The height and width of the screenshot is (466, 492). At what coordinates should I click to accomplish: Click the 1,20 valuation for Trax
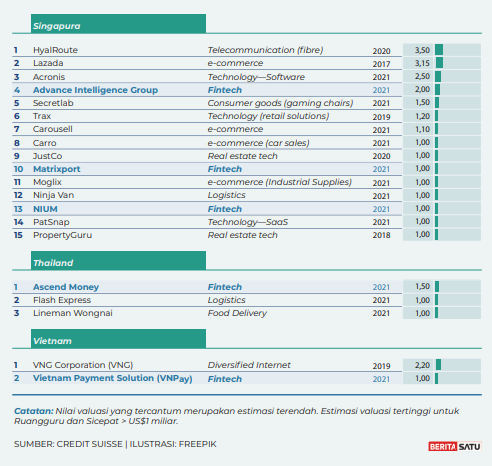[x=422, y=116]
